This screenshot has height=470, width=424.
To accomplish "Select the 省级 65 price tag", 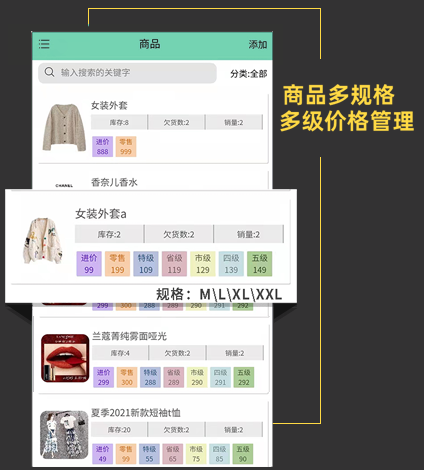I will (x=173, y=454).
